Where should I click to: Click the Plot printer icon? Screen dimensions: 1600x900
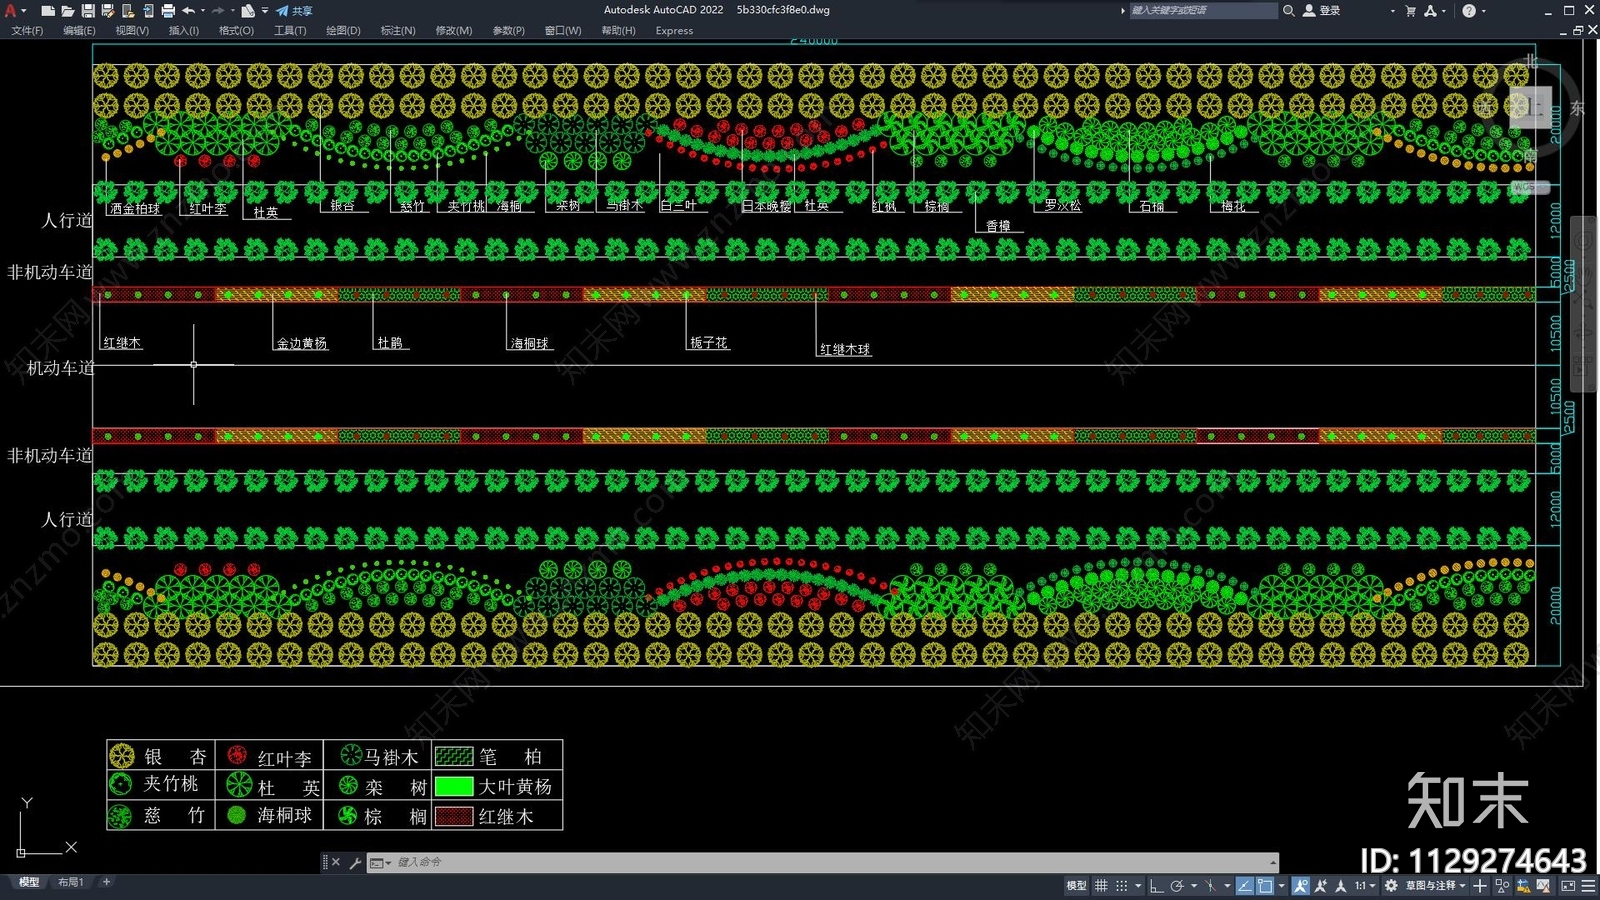coord(168,11)
